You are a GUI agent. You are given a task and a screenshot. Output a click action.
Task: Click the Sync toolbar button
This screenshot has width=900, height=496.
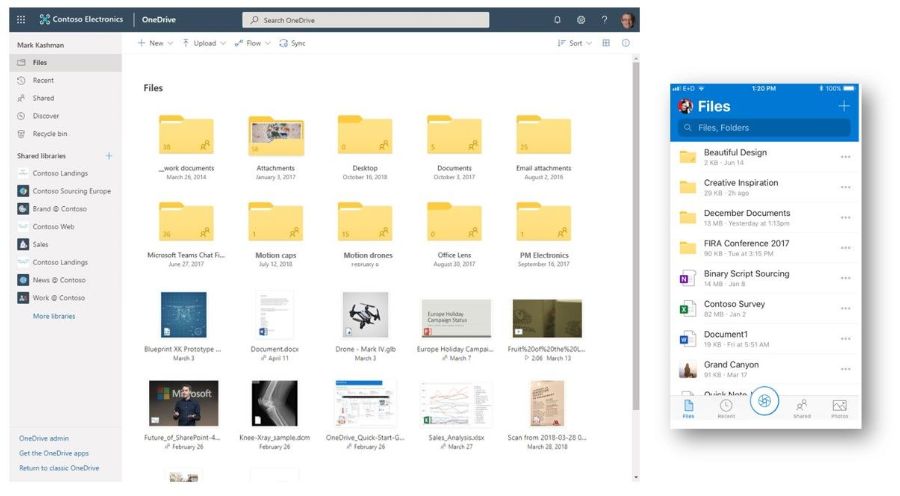(292, 43)
